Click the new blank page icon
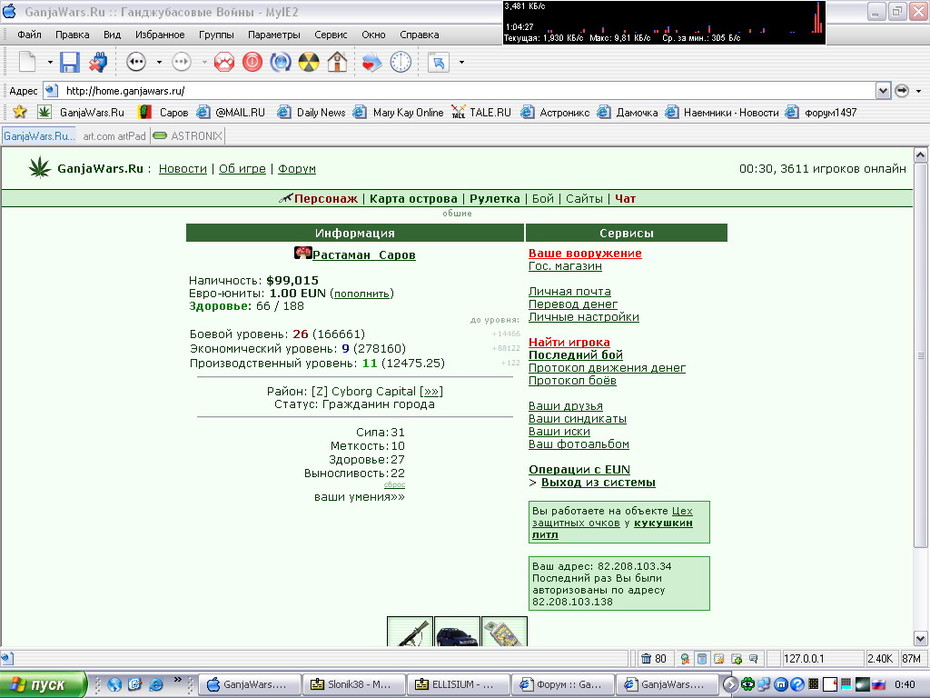 (x=27, y=62)
